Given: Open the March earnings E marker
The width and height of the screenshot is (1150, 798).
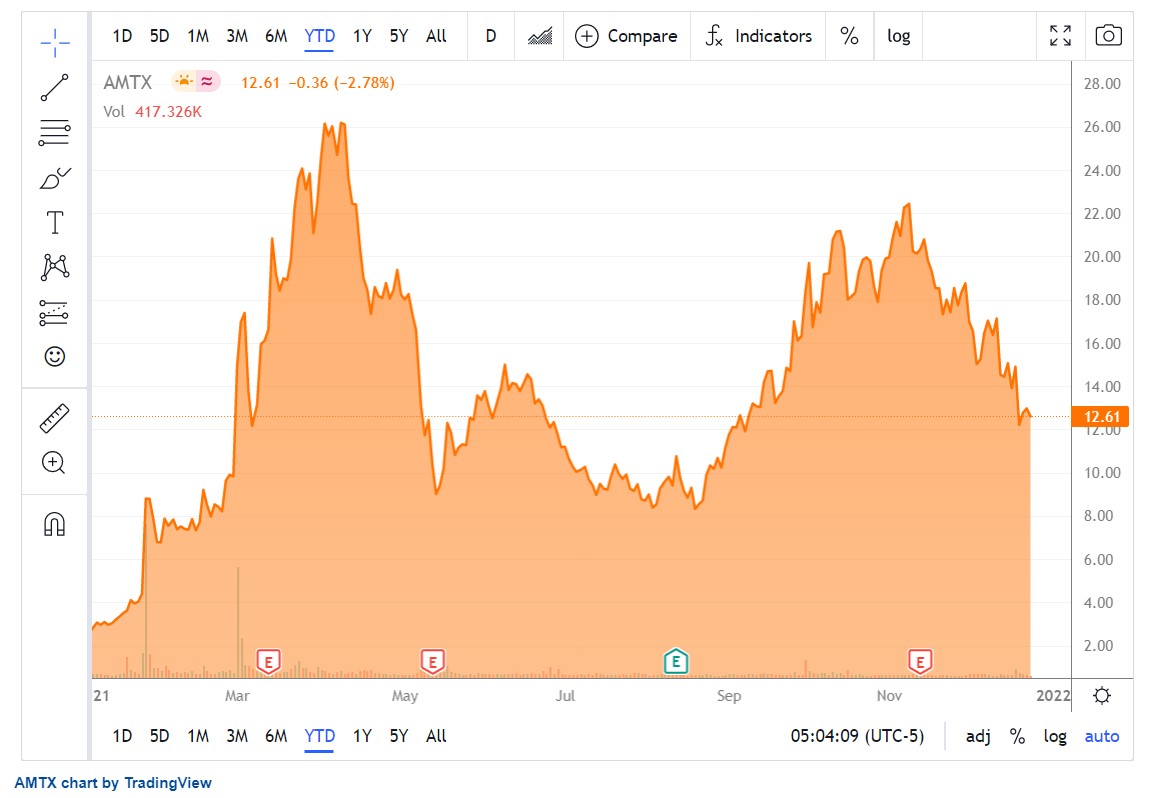Looking at the screenshot, I should point(268,662).
